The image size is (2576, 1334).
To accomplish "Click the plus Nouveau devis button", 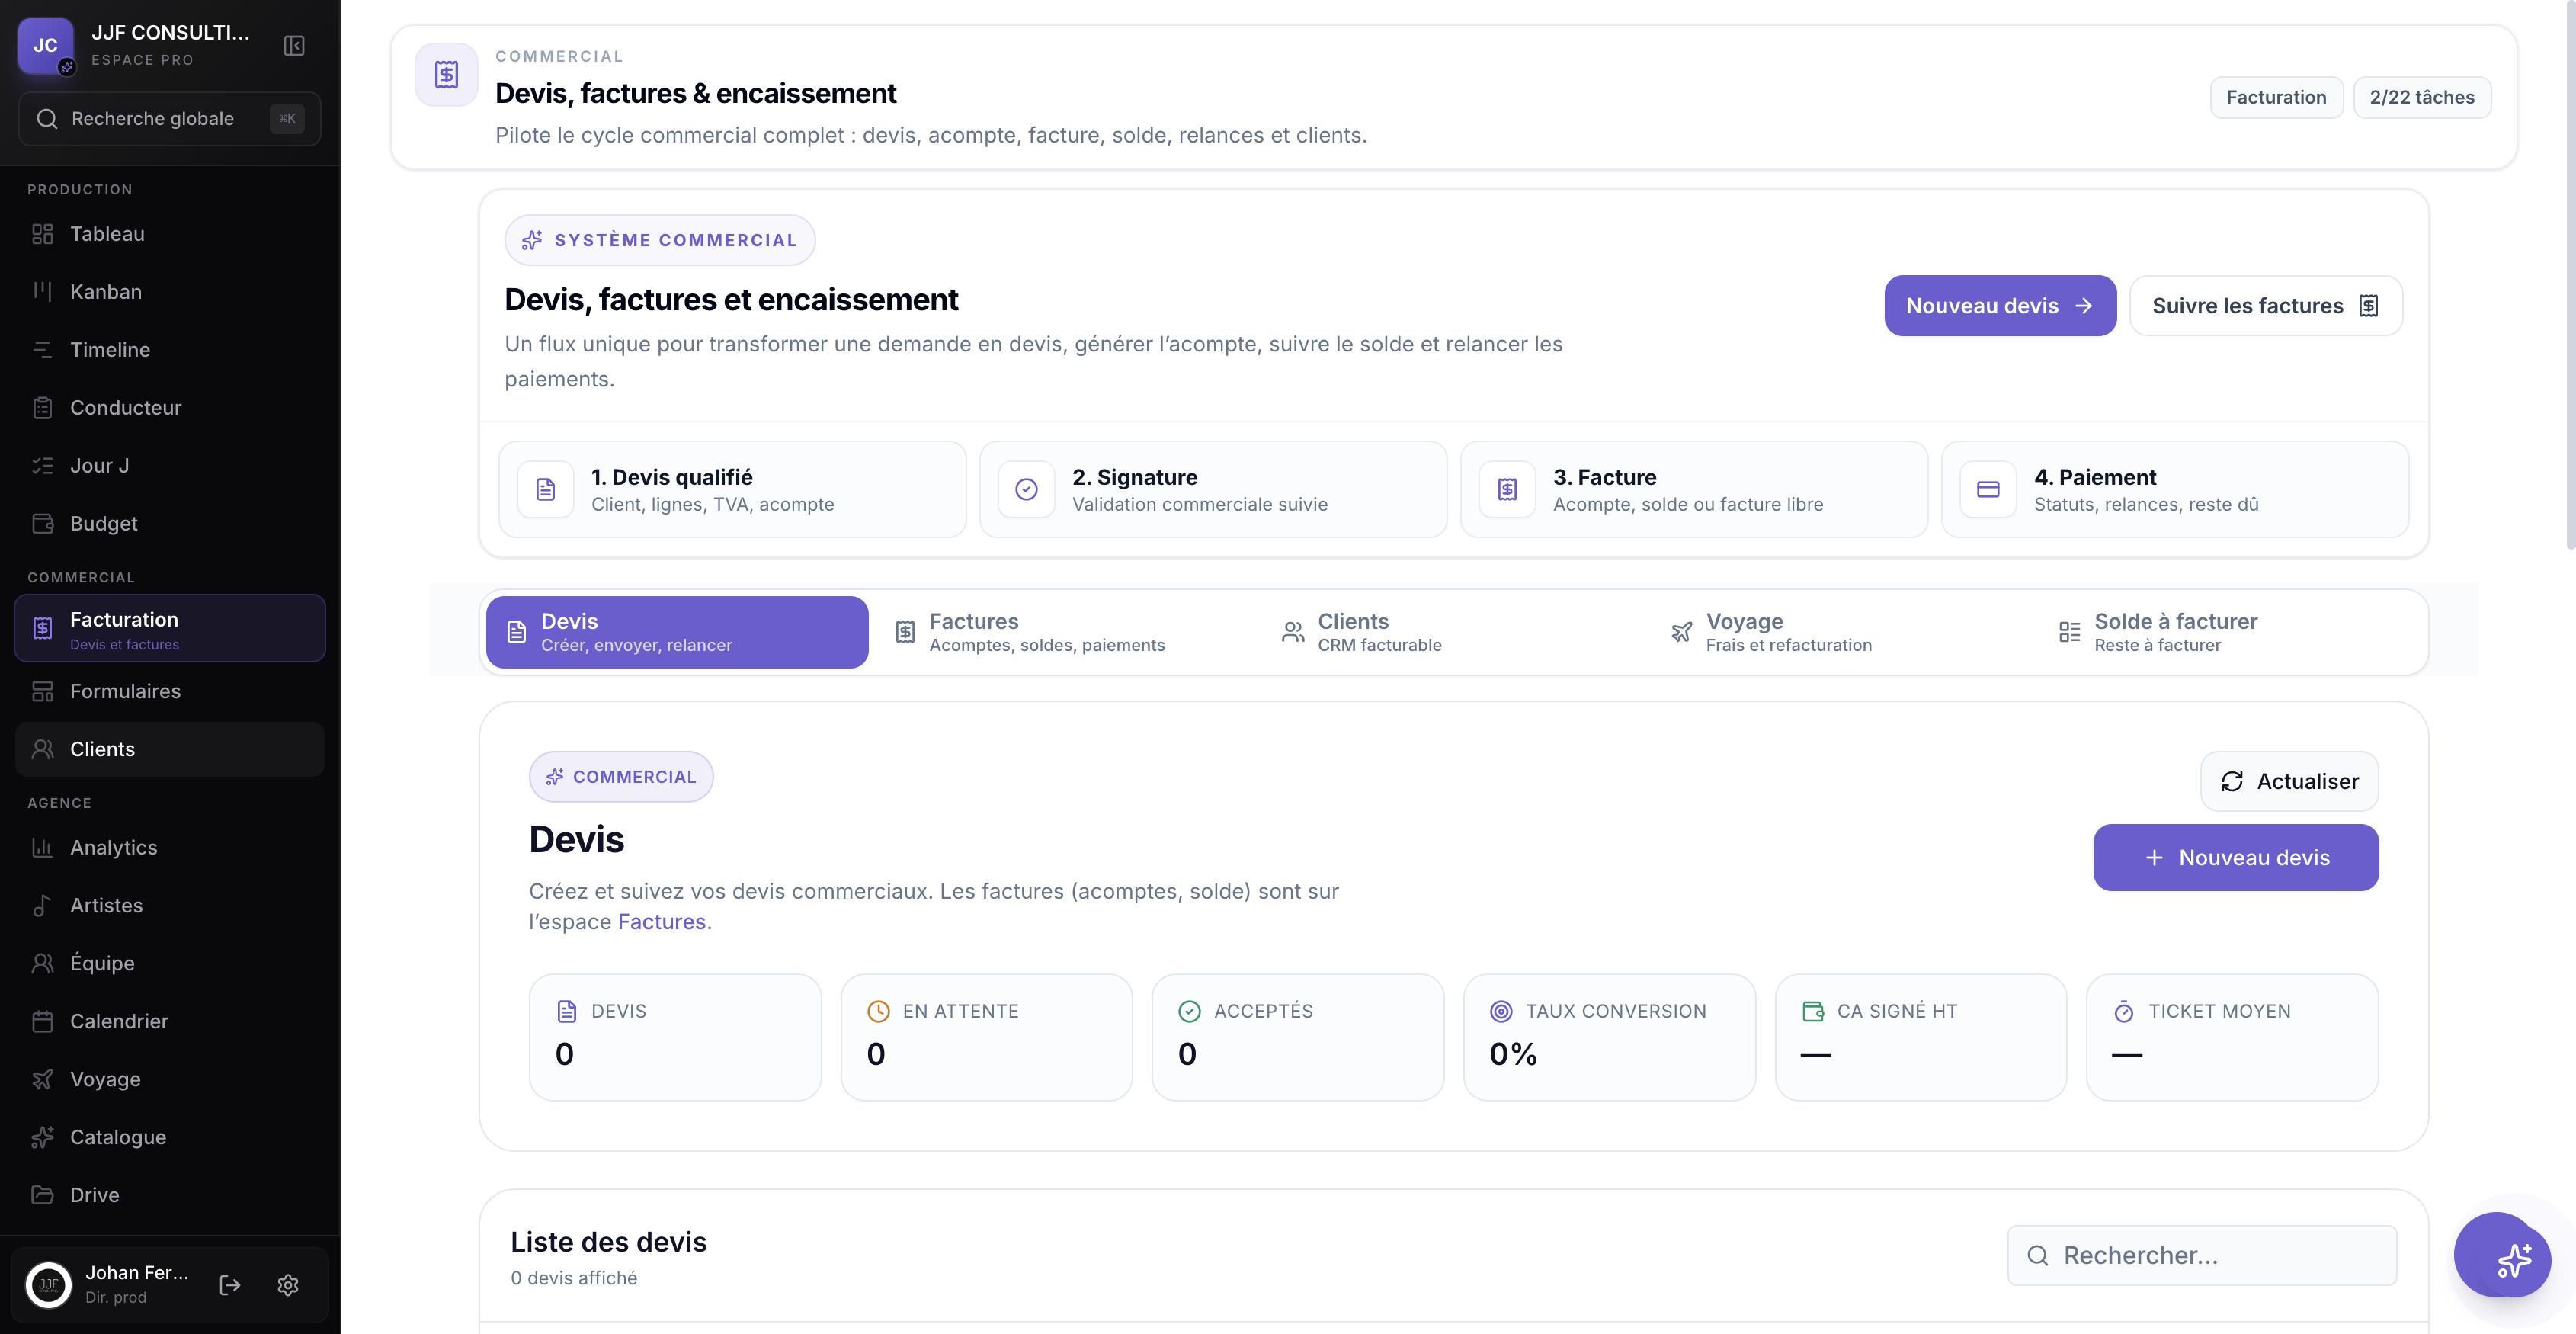I will tap(2236, 858).
